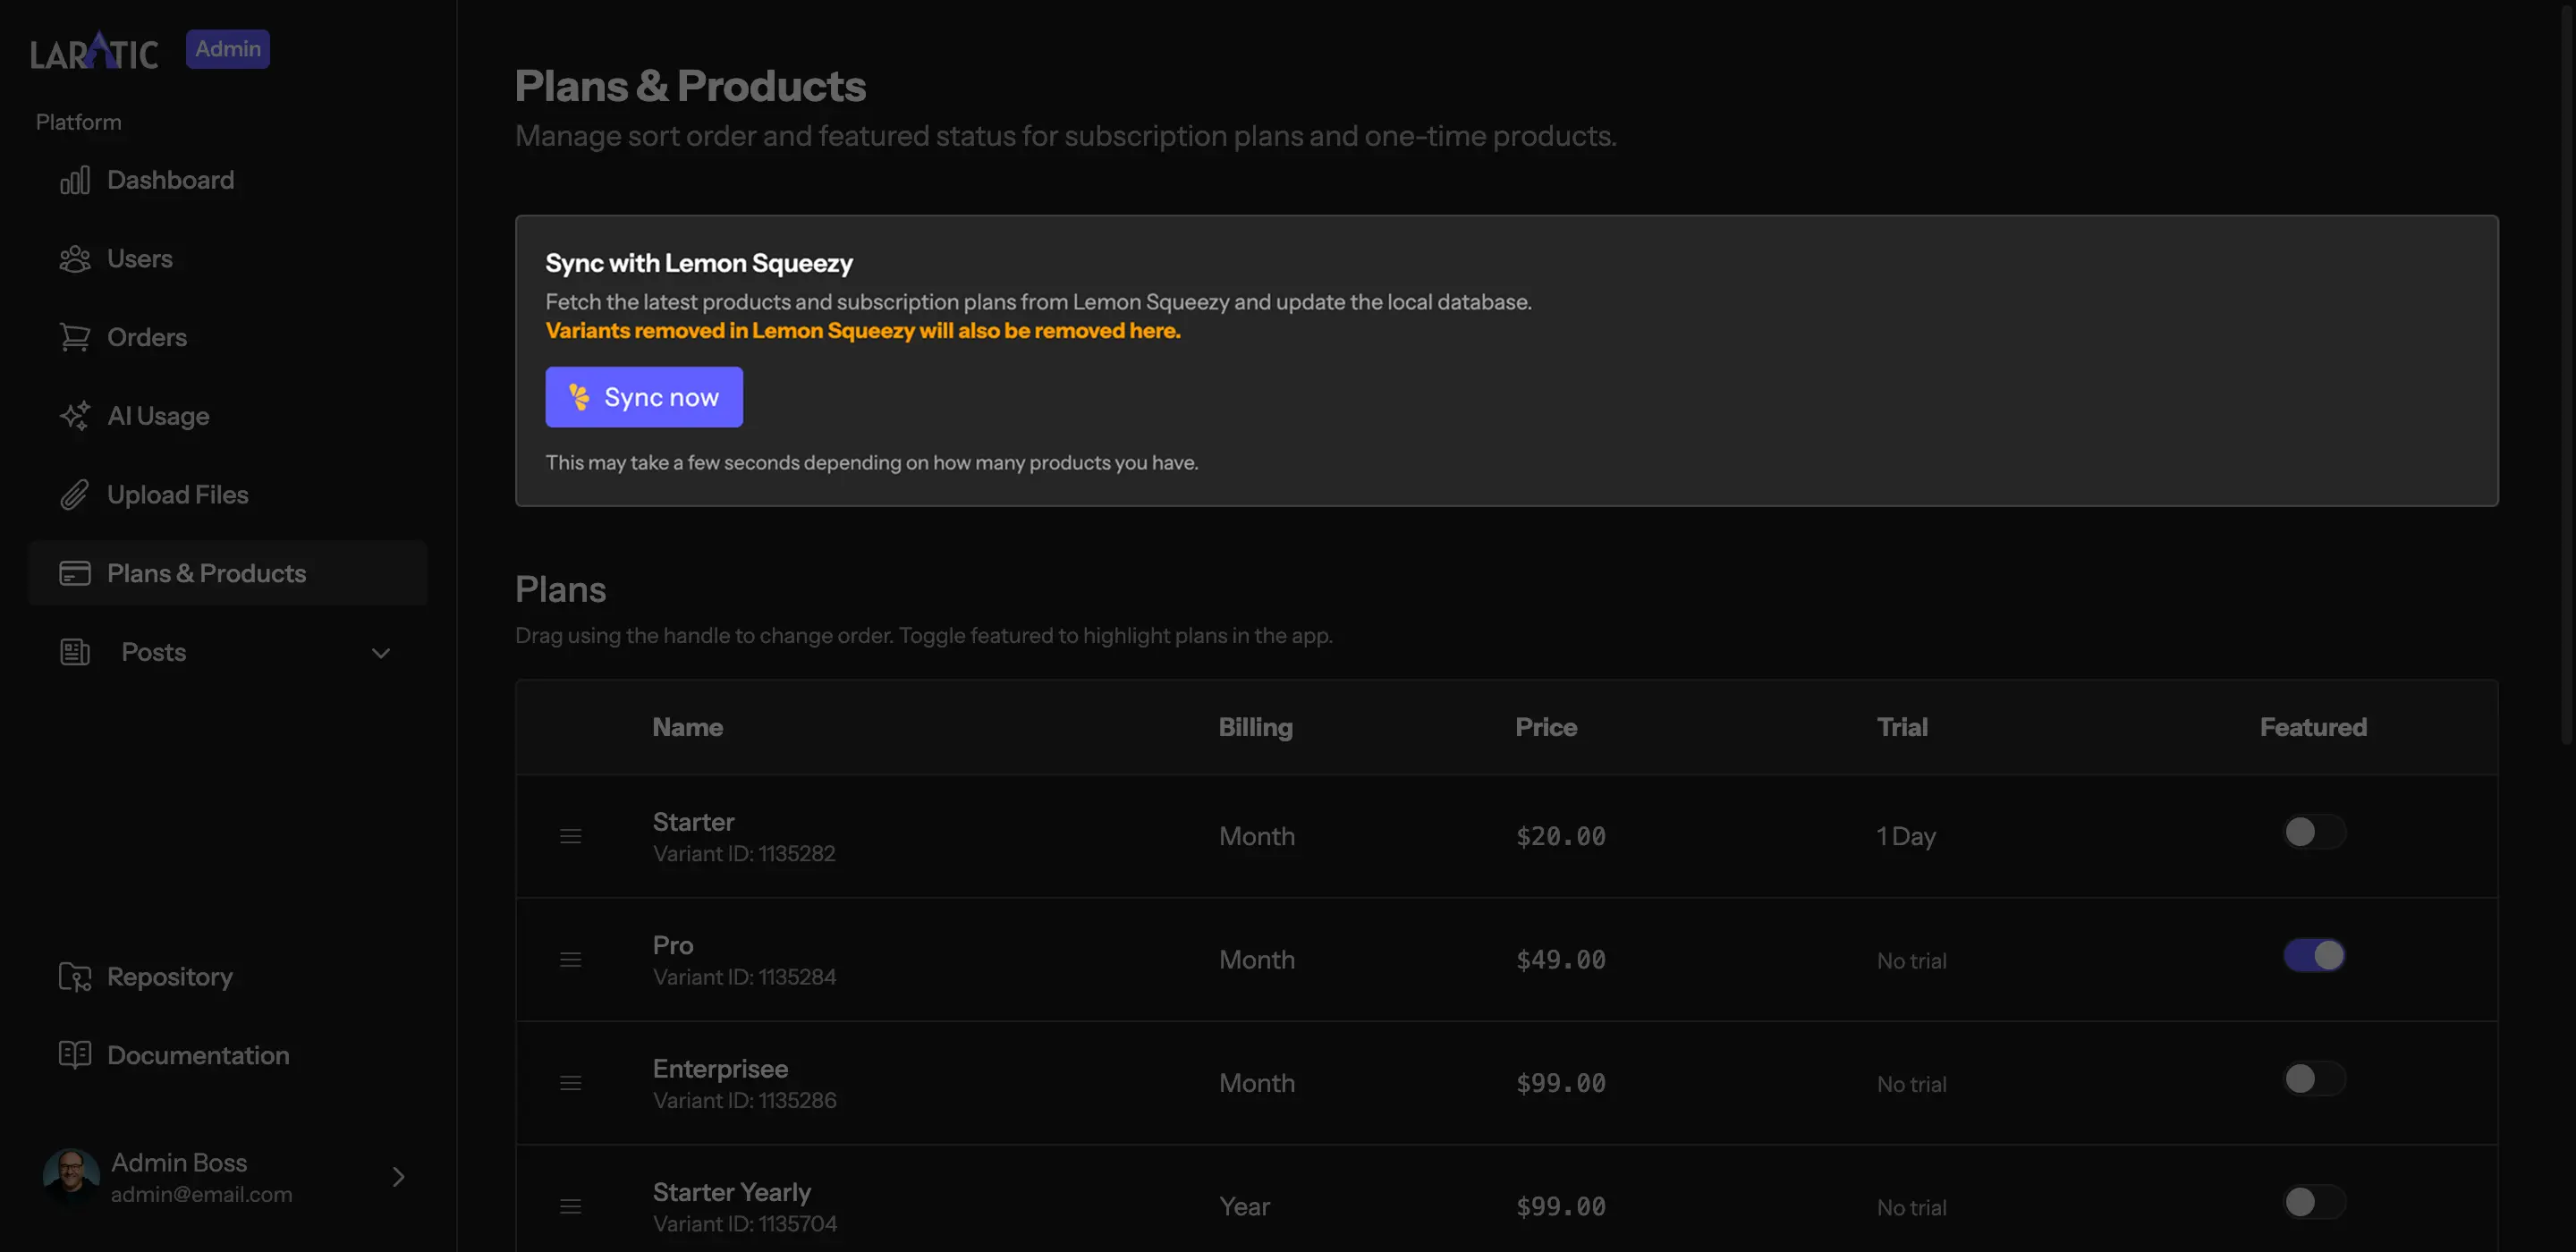Screen dimensions: 2576x1252
Task: Open Orders using the shopping cart icon
Action: (75, 337)
